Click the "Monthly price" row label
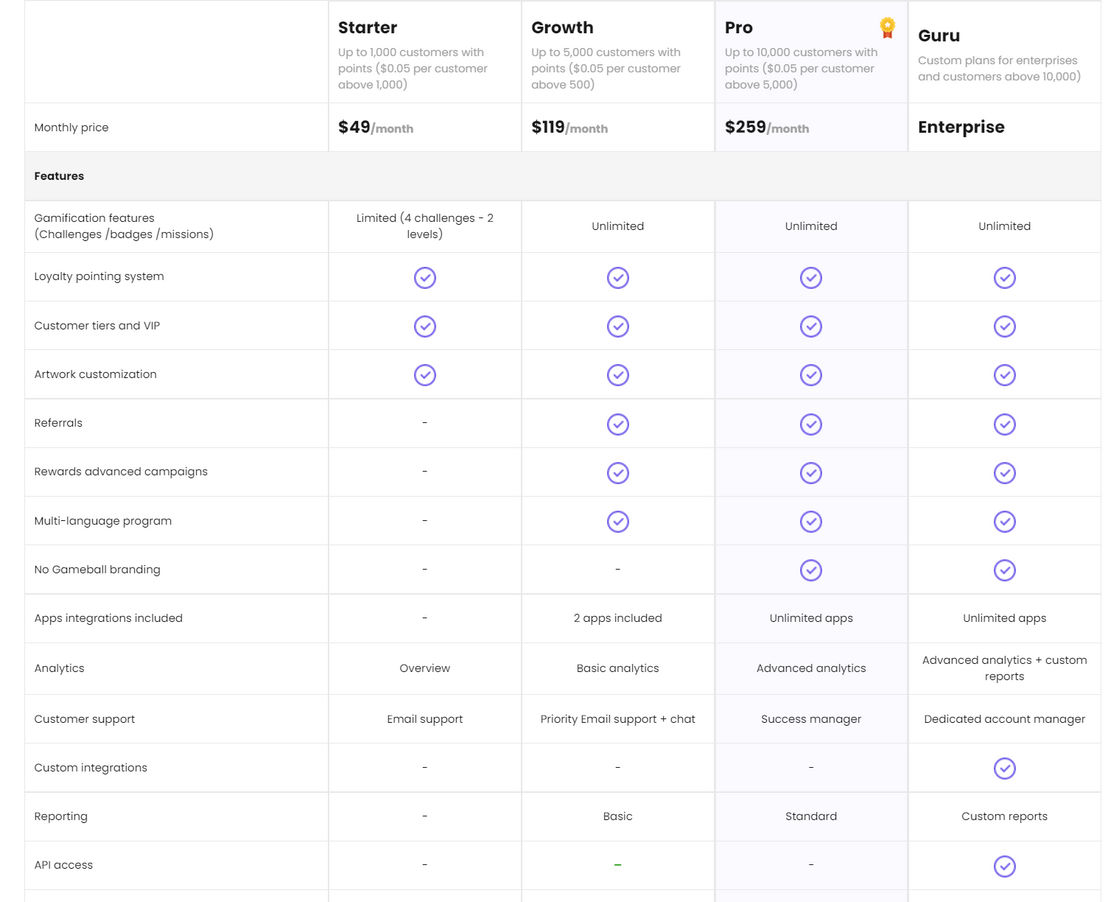Screen dimensions: 1108x902 [71, 127]
